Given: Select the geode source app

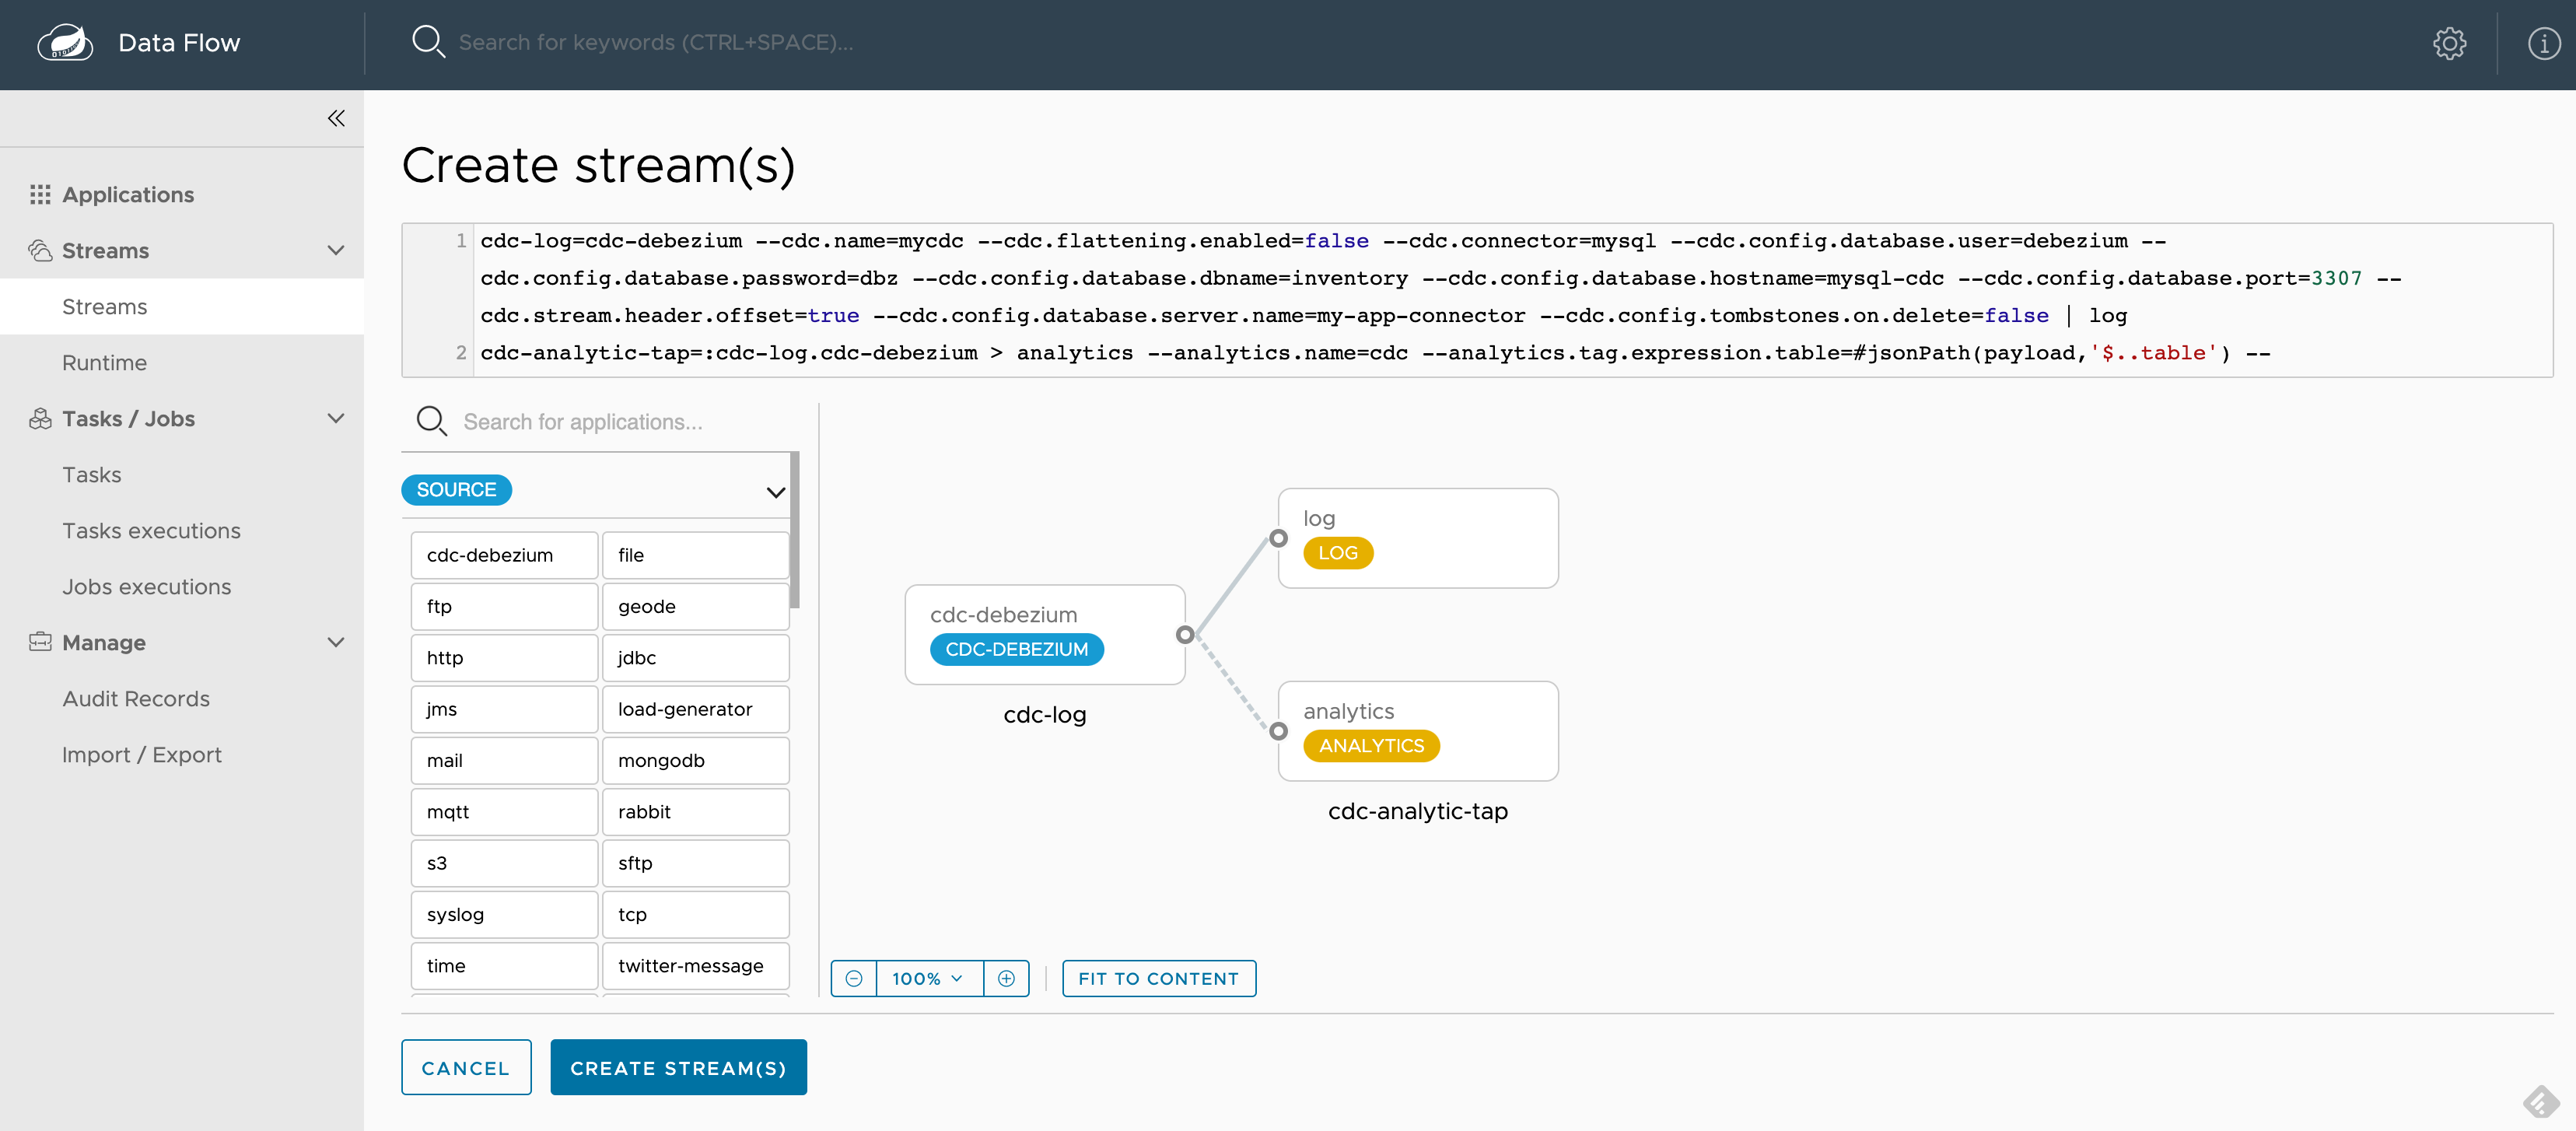Looking at the screenshot, I should [695, 606].
